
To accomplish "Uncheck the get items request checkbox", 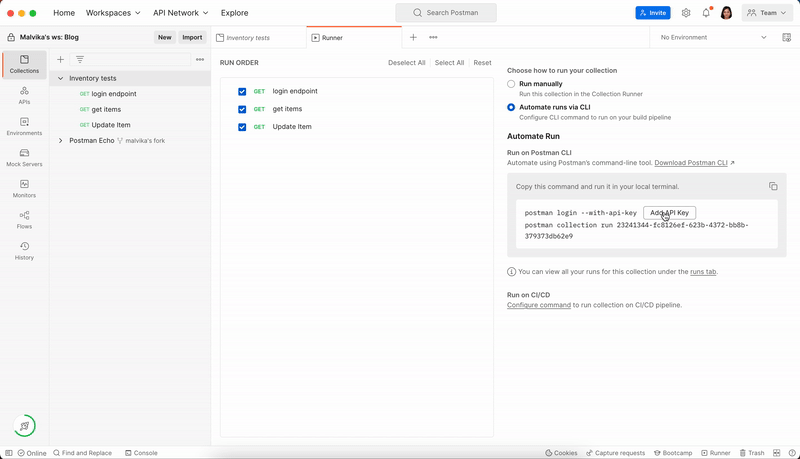I will pos(242,109).
